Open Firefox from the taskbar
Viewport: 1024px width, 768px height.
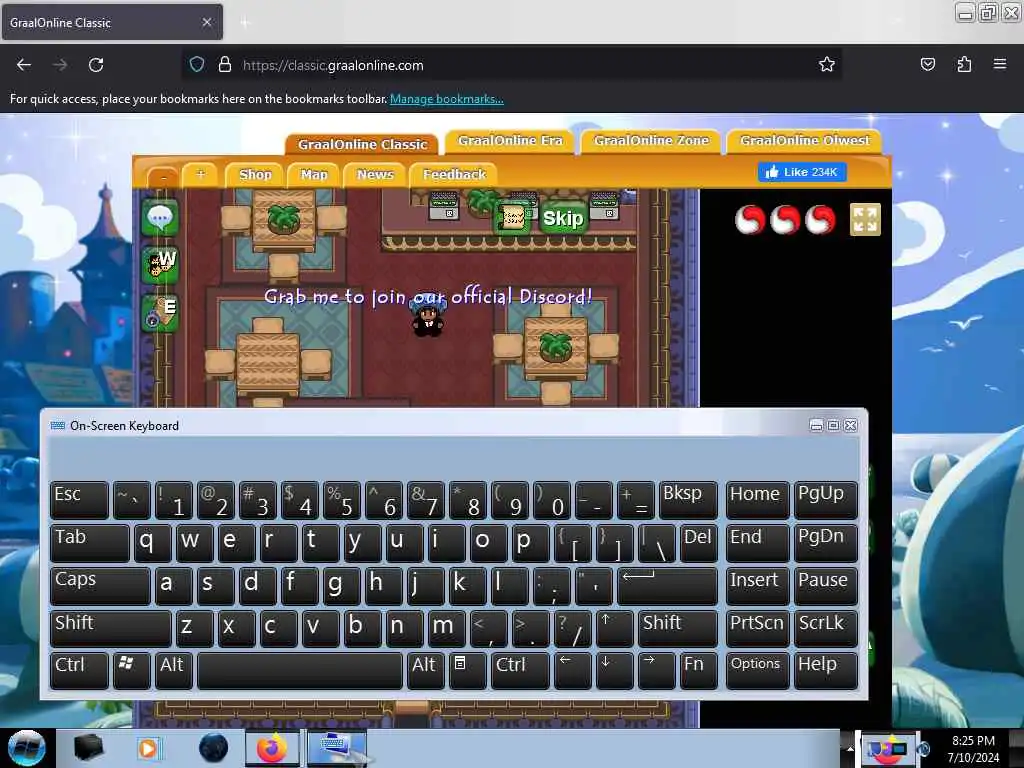click(272, 748)
